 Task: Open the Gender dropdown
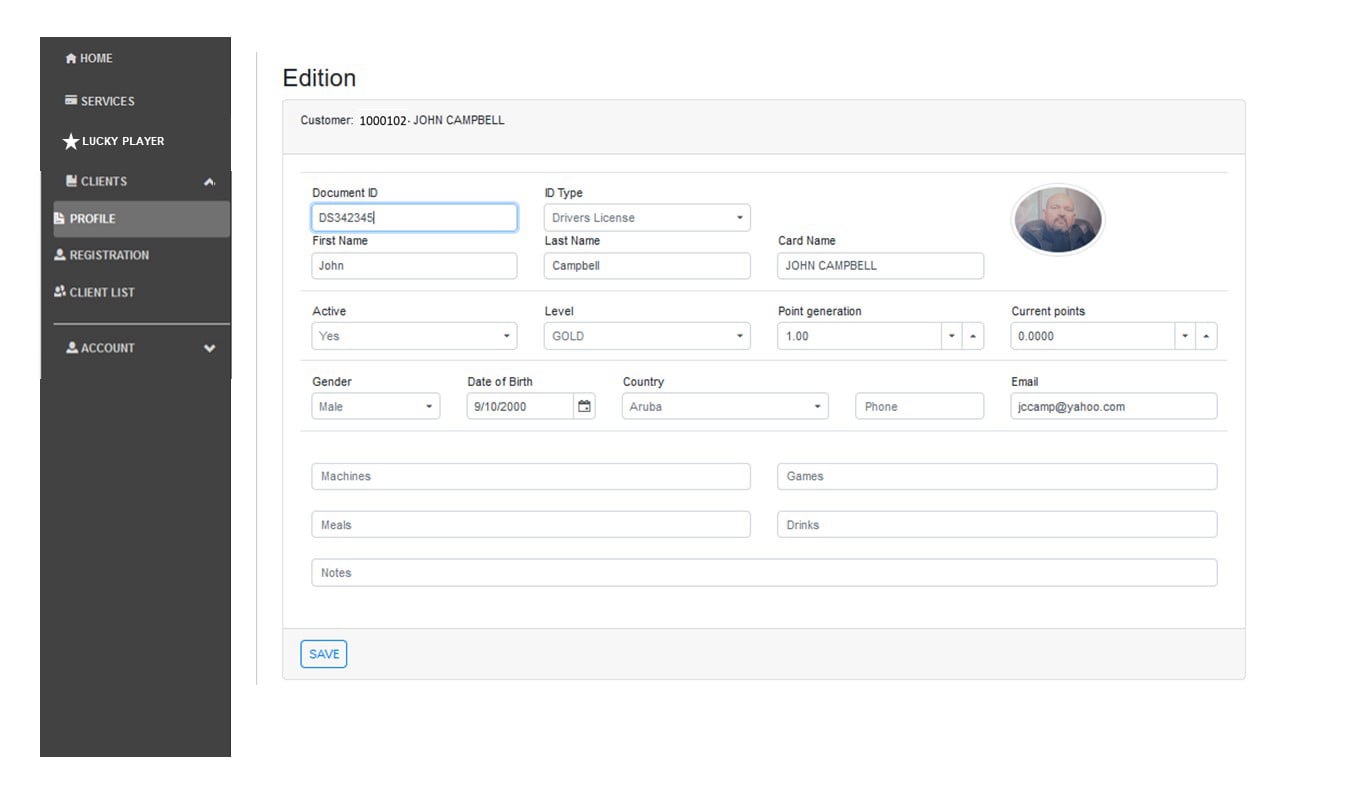(375, 407)
